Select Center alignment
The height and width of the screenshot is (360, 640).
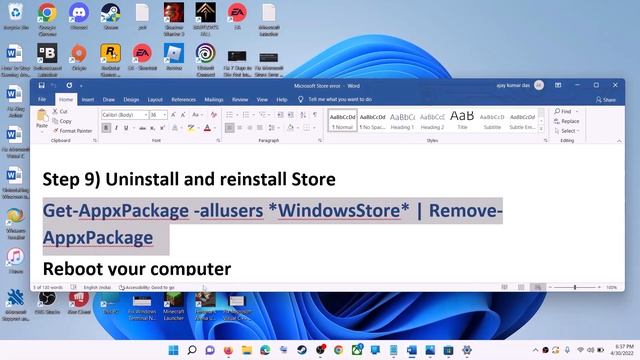click(240, 128)
